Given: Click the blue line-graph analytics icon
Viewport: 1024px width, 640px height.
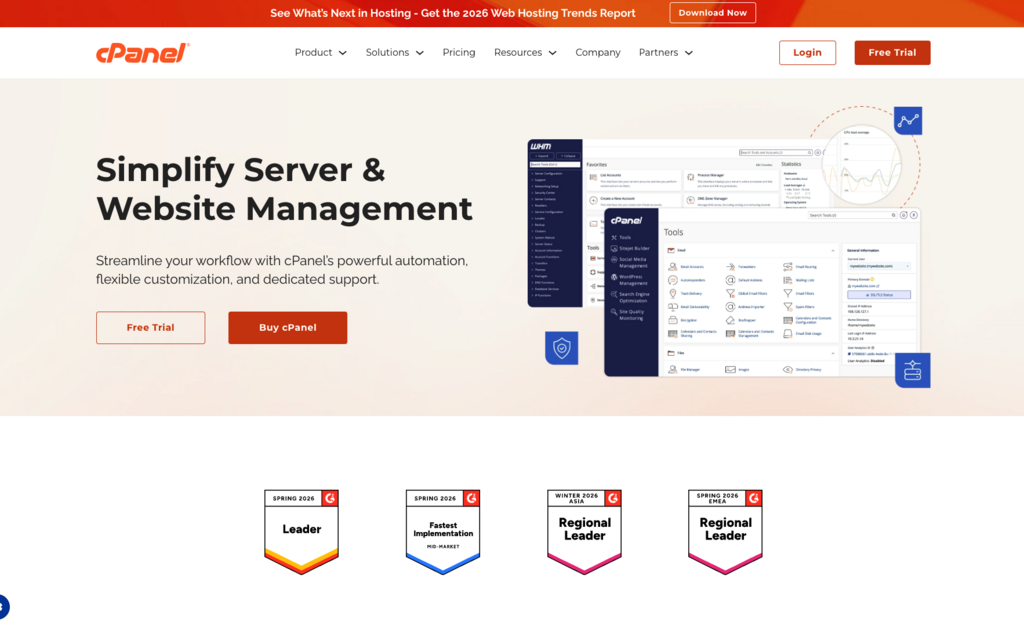Looking at the screenshot, I should pyautogui.click(x=907, y=121).
